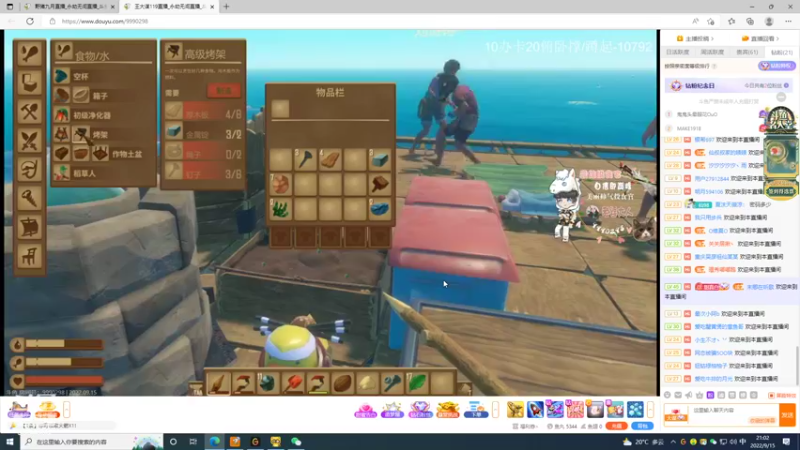Viewport: 800px width, 450px height.
Task: Add page to favorites star icon
Action: tap(711, 21)
